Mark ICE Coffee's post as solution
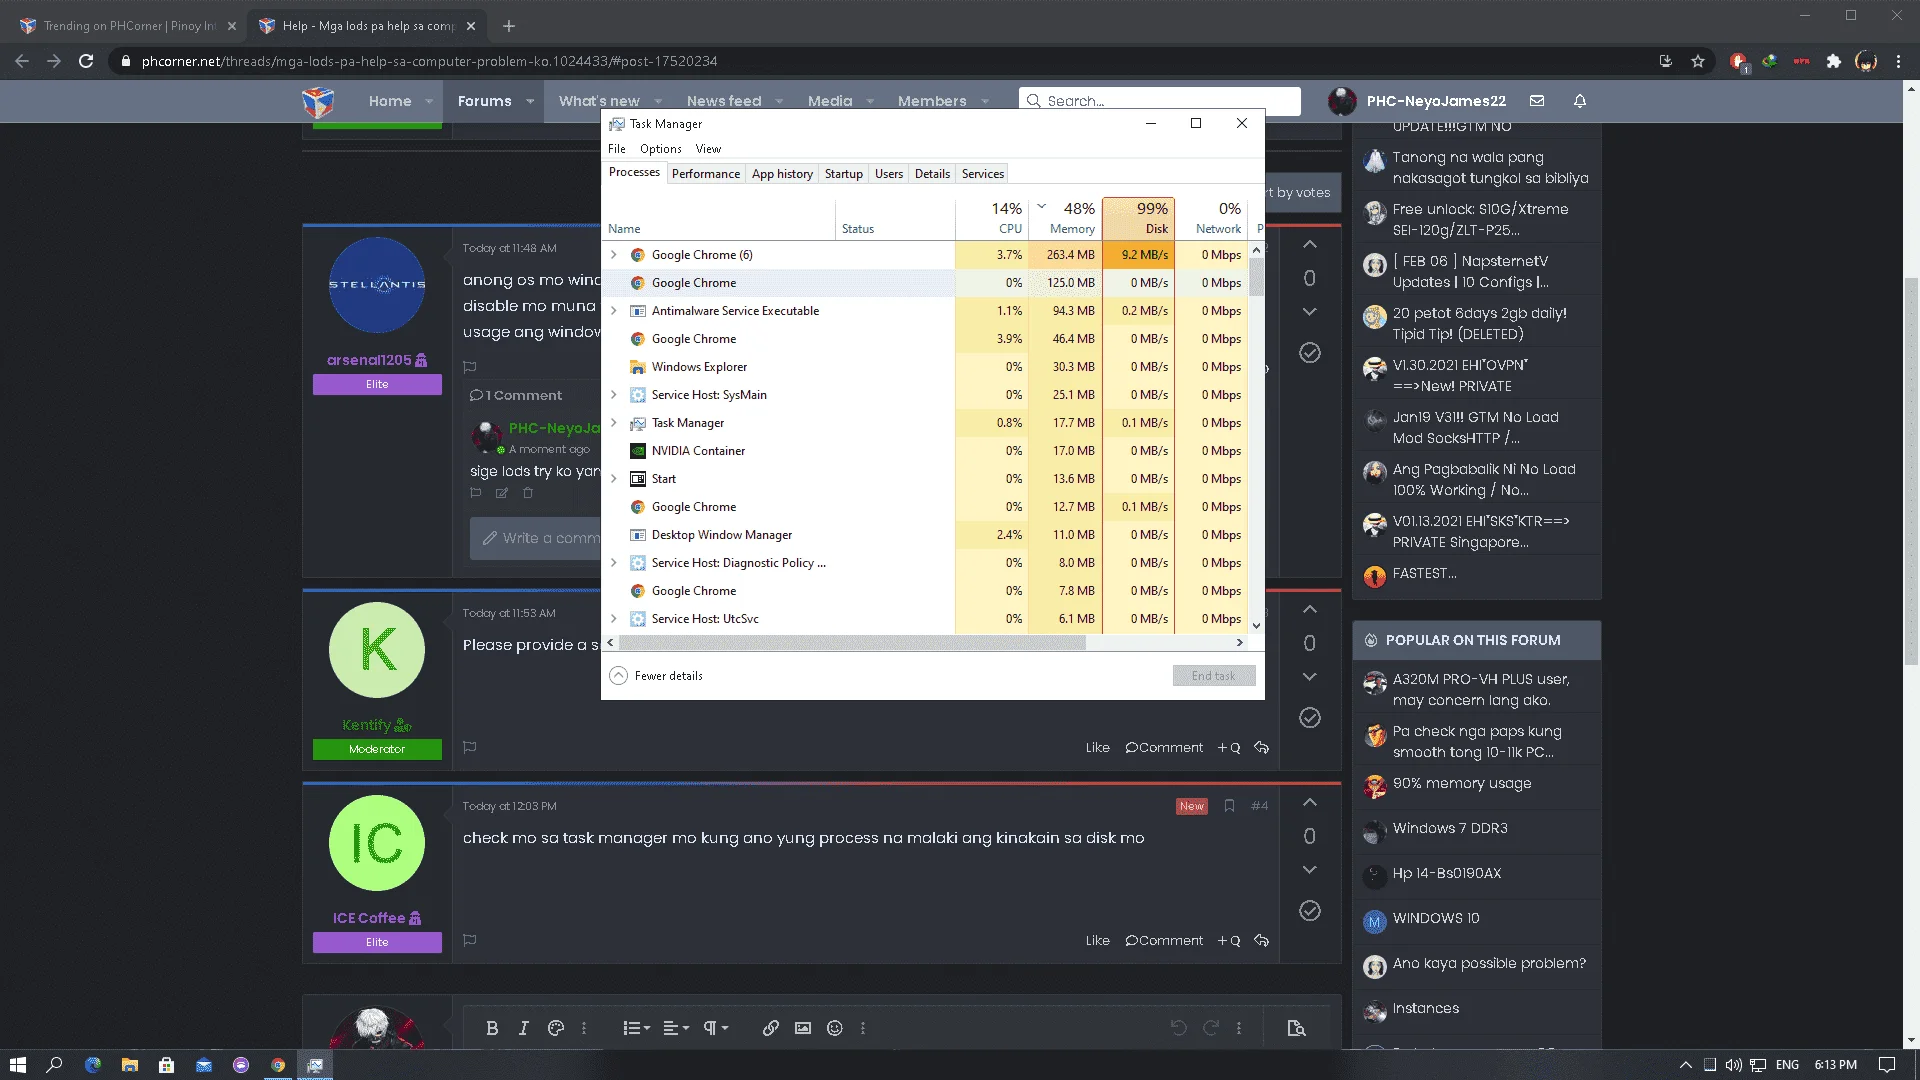 [1310, 911]
